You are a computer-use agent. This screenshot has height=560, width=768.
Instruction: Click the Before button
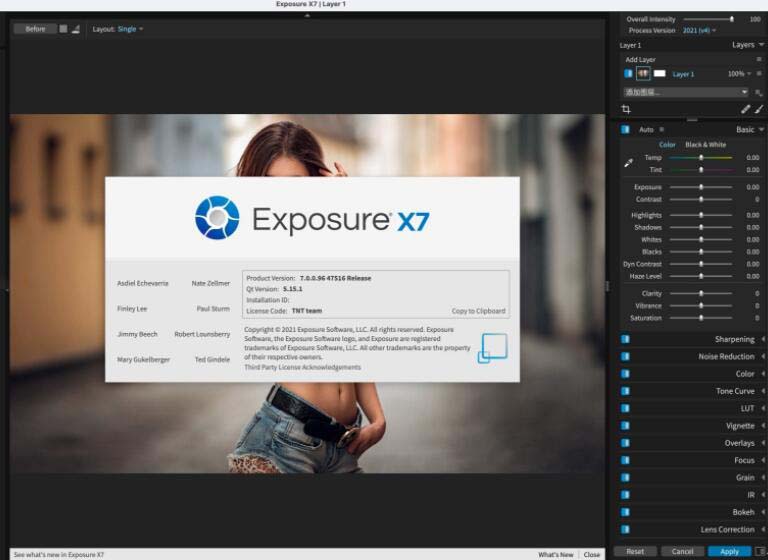pos(35,29)
